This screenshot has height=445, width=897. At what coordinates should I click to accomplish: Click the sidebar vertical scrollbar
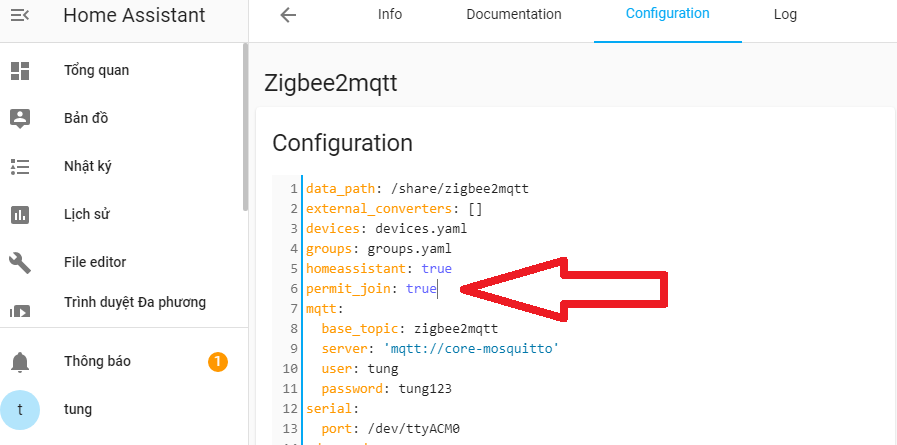[245, 127]
